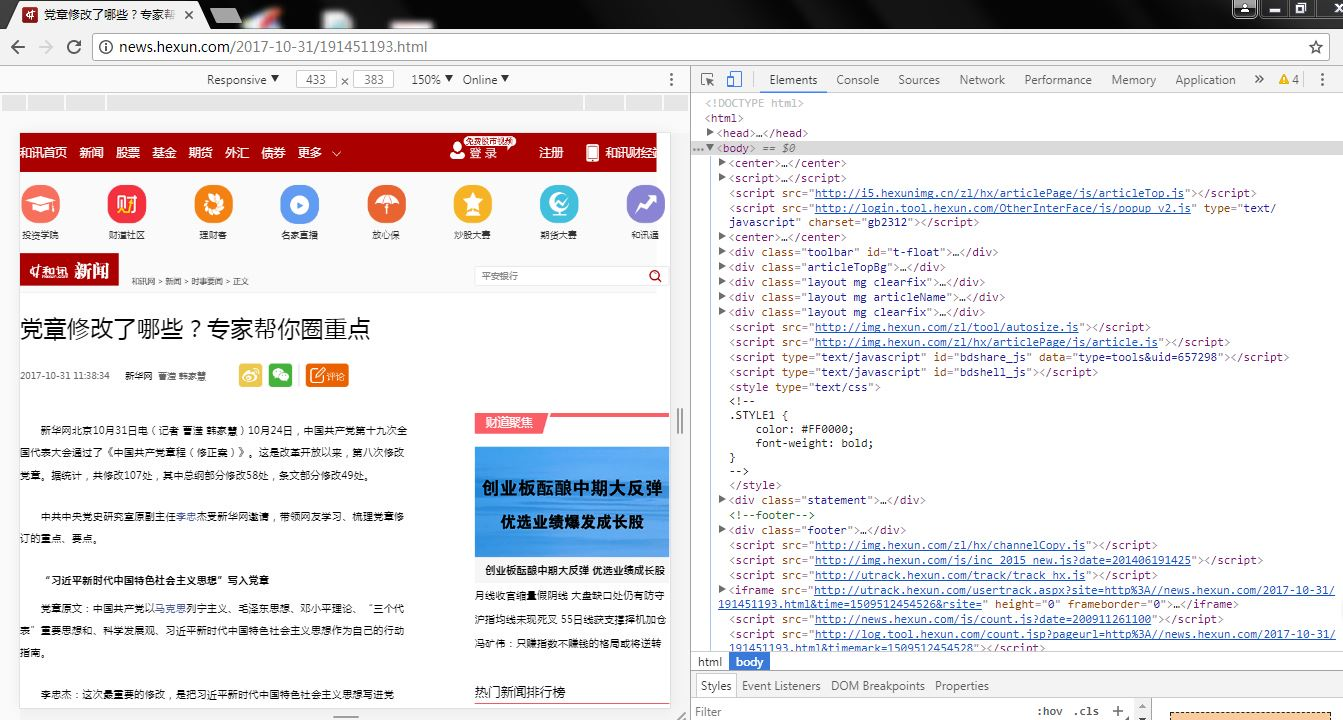
Task: Open the 期货大赛 icon
Action: click(x=559, y=204)
